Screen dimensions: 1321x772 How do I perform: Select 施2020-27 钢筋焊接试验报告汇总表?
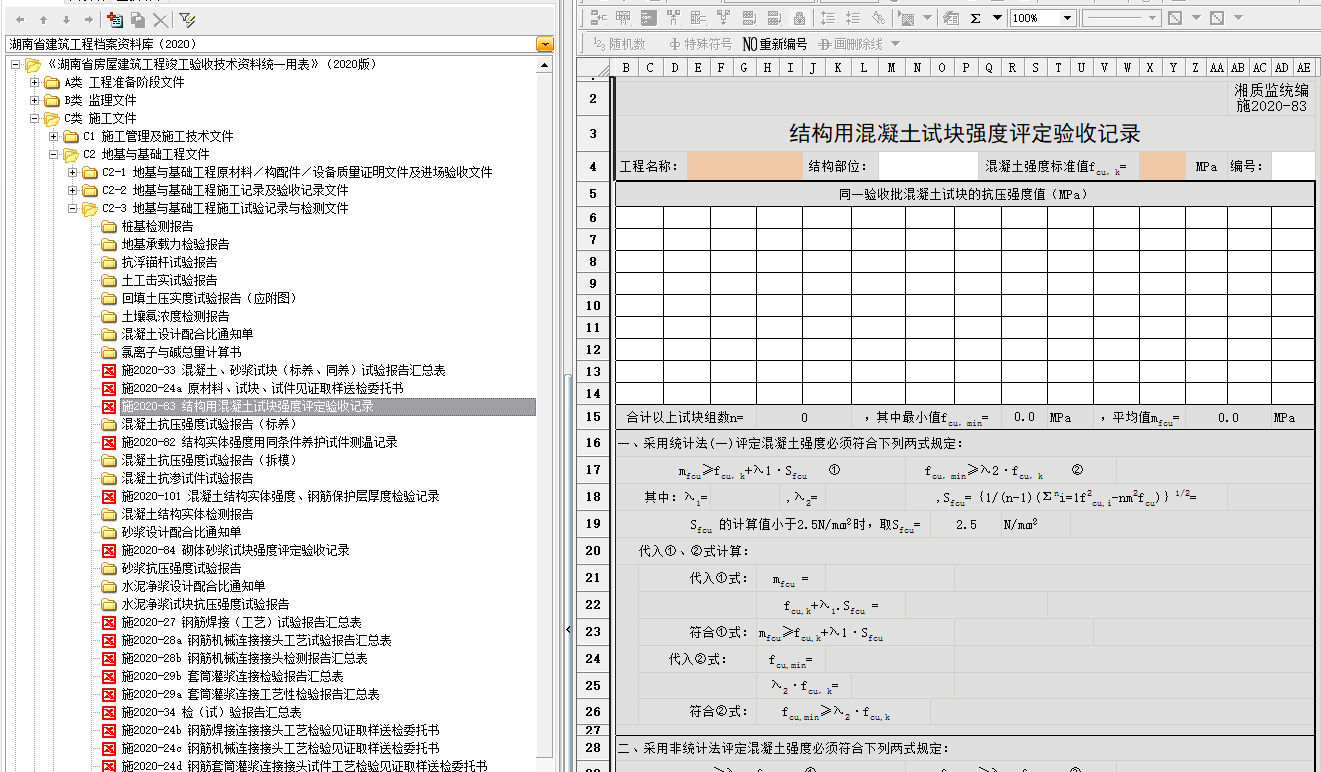point(241,623)
